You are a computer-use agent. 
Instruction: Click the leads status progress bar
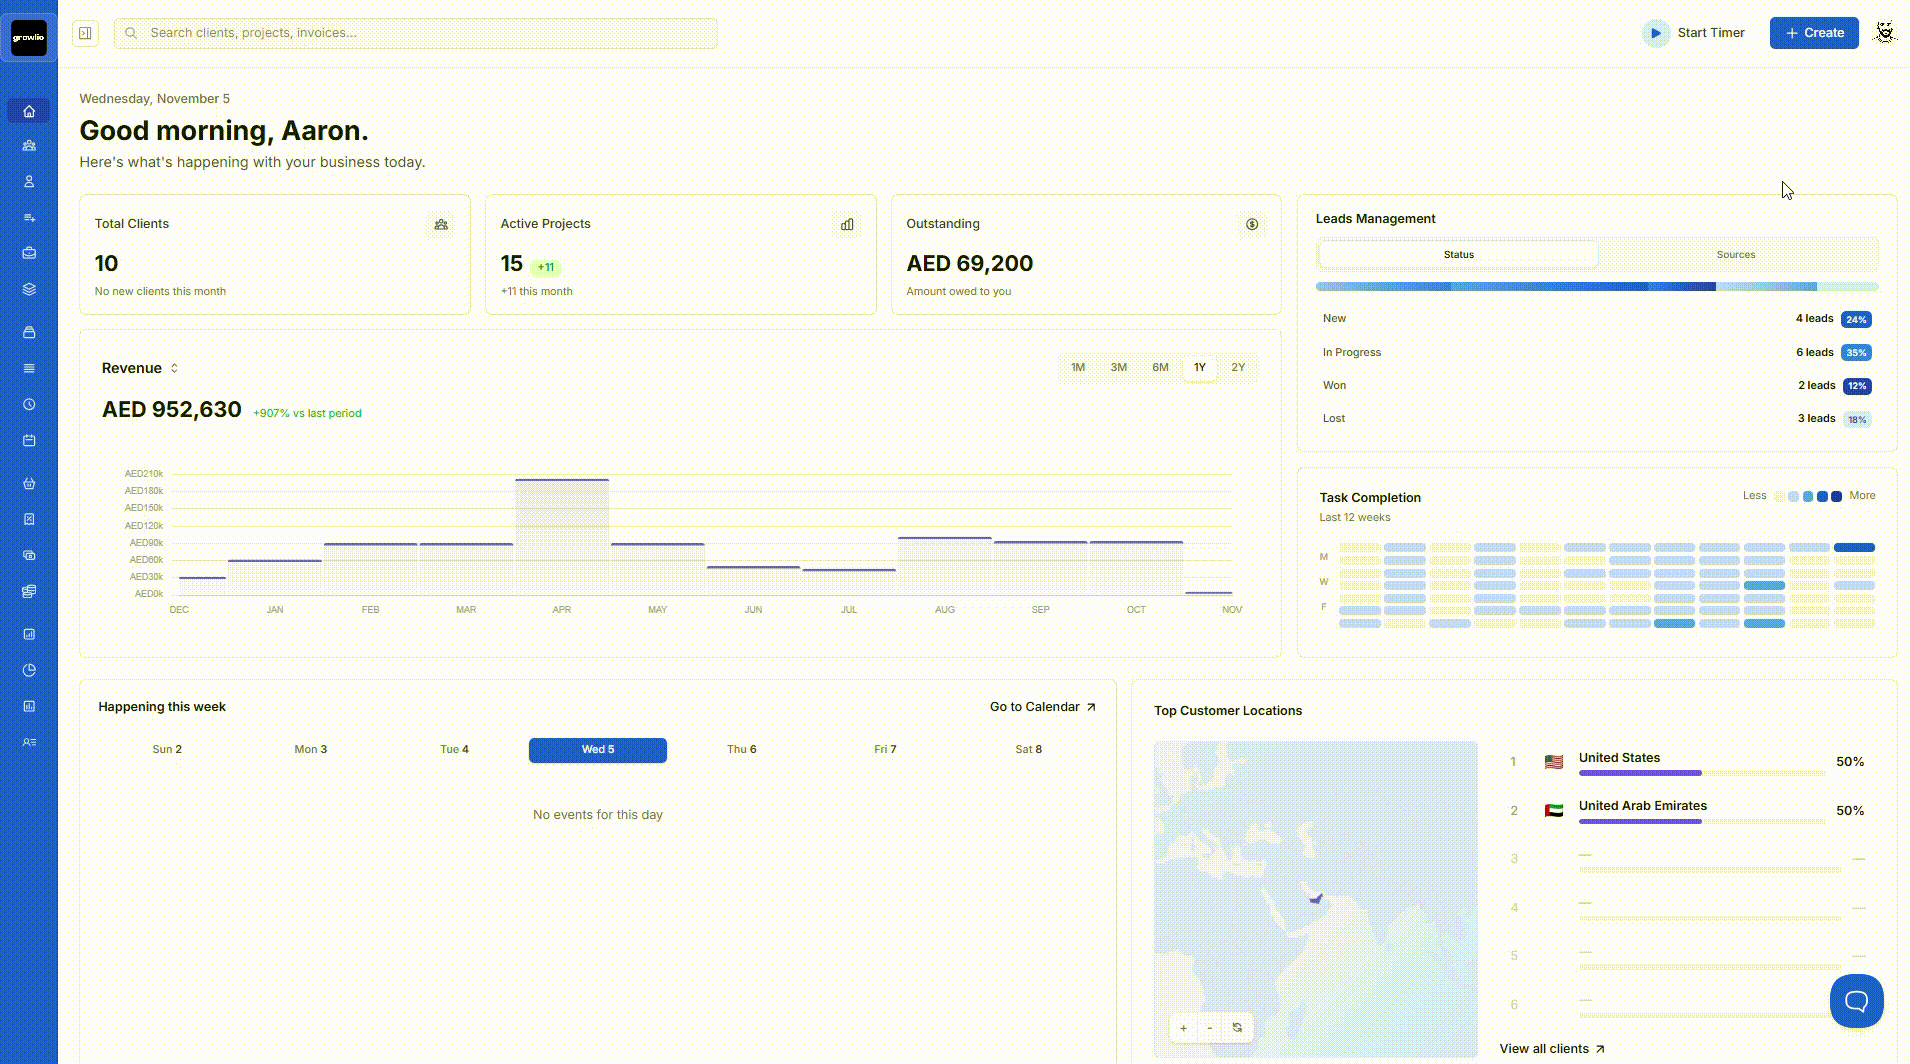click(x=1596, y=287)
